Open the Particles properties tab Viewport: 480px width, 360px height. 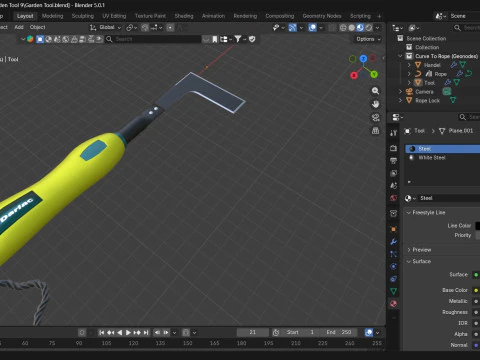coord(393,254)
